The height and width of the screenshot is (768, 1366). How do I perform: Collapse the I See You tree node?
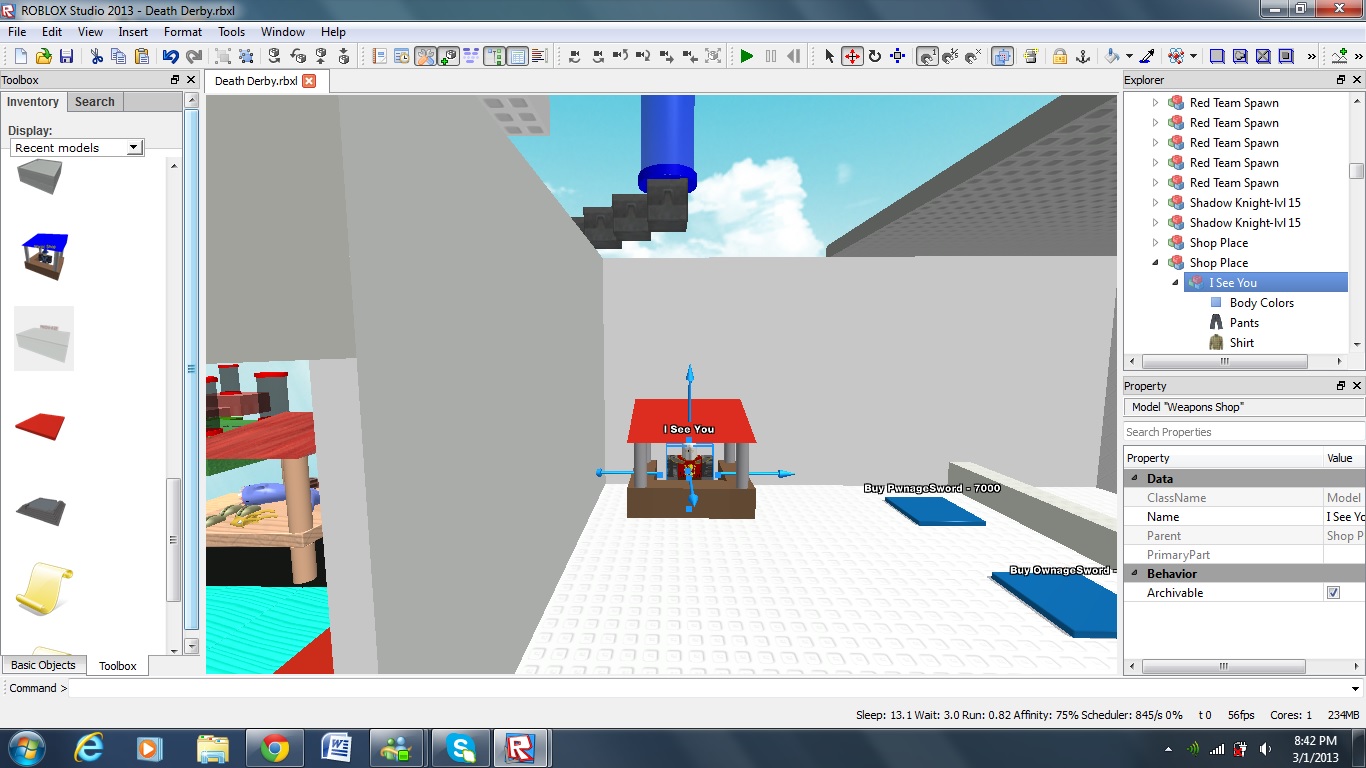pyautogui.click(x=1176, y=283)
